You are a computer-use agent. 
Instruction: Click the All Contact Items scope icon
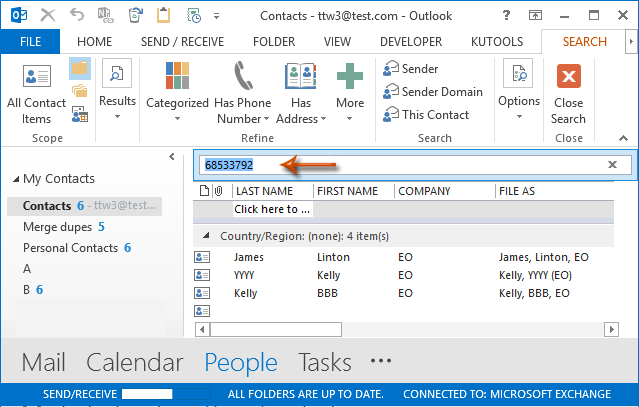[36, 78]
